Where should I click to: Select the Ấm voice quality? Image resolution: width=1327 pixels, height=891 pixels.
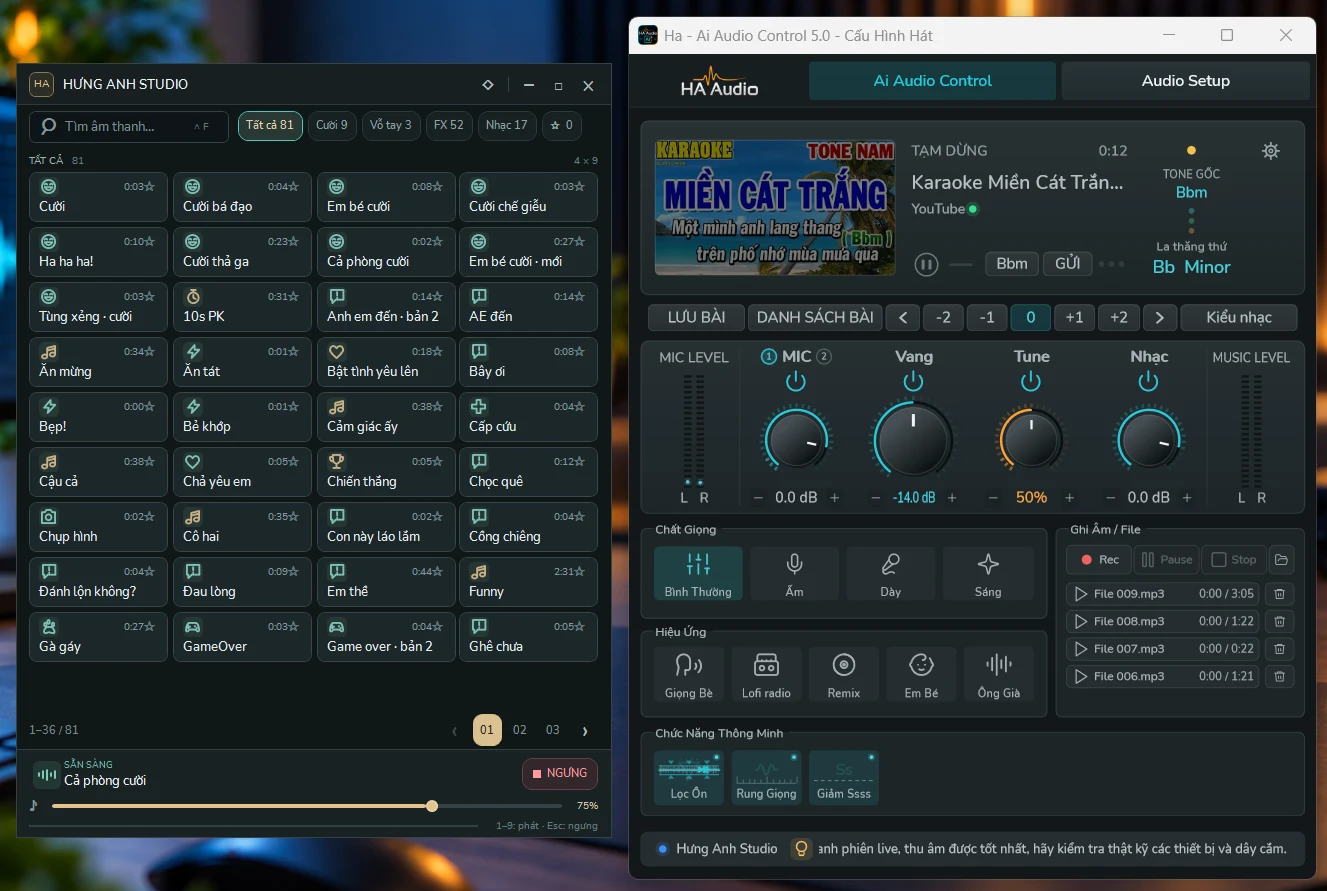[x=794, y=573]
